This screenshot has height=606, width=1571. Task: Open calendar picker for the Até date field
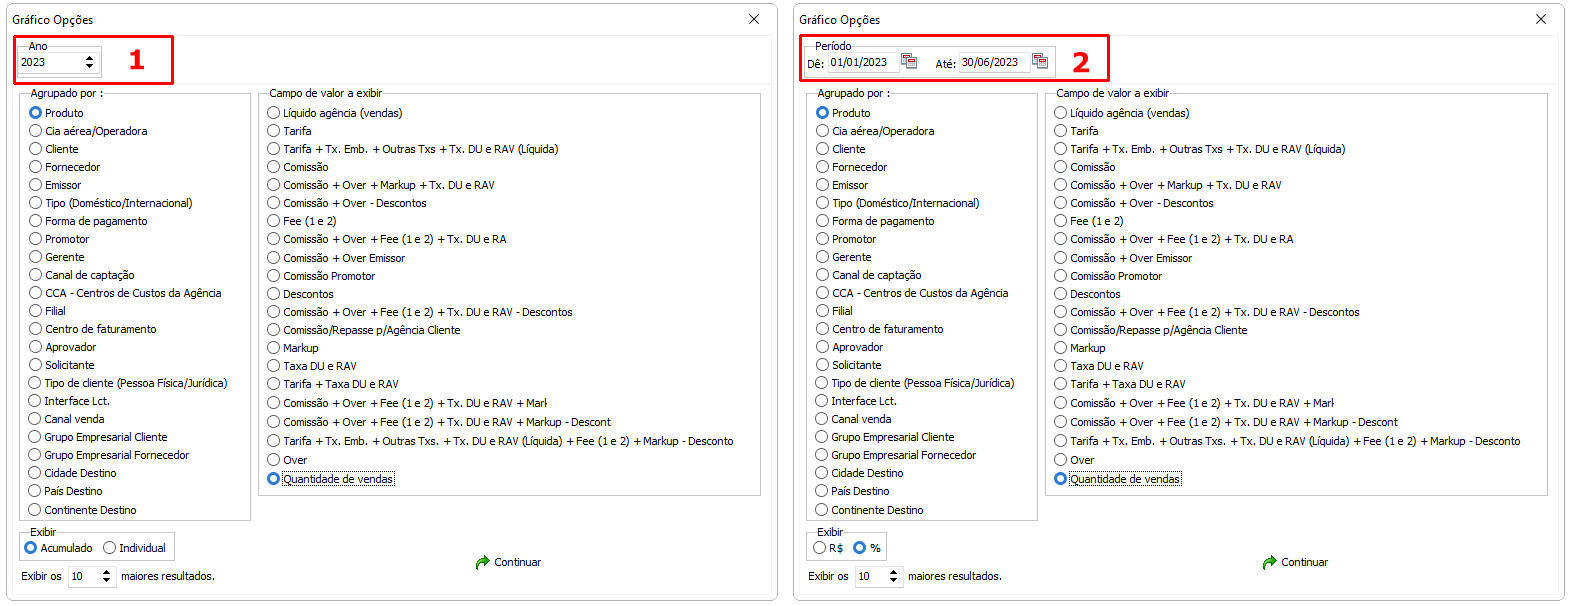[x=1040, y=62]
